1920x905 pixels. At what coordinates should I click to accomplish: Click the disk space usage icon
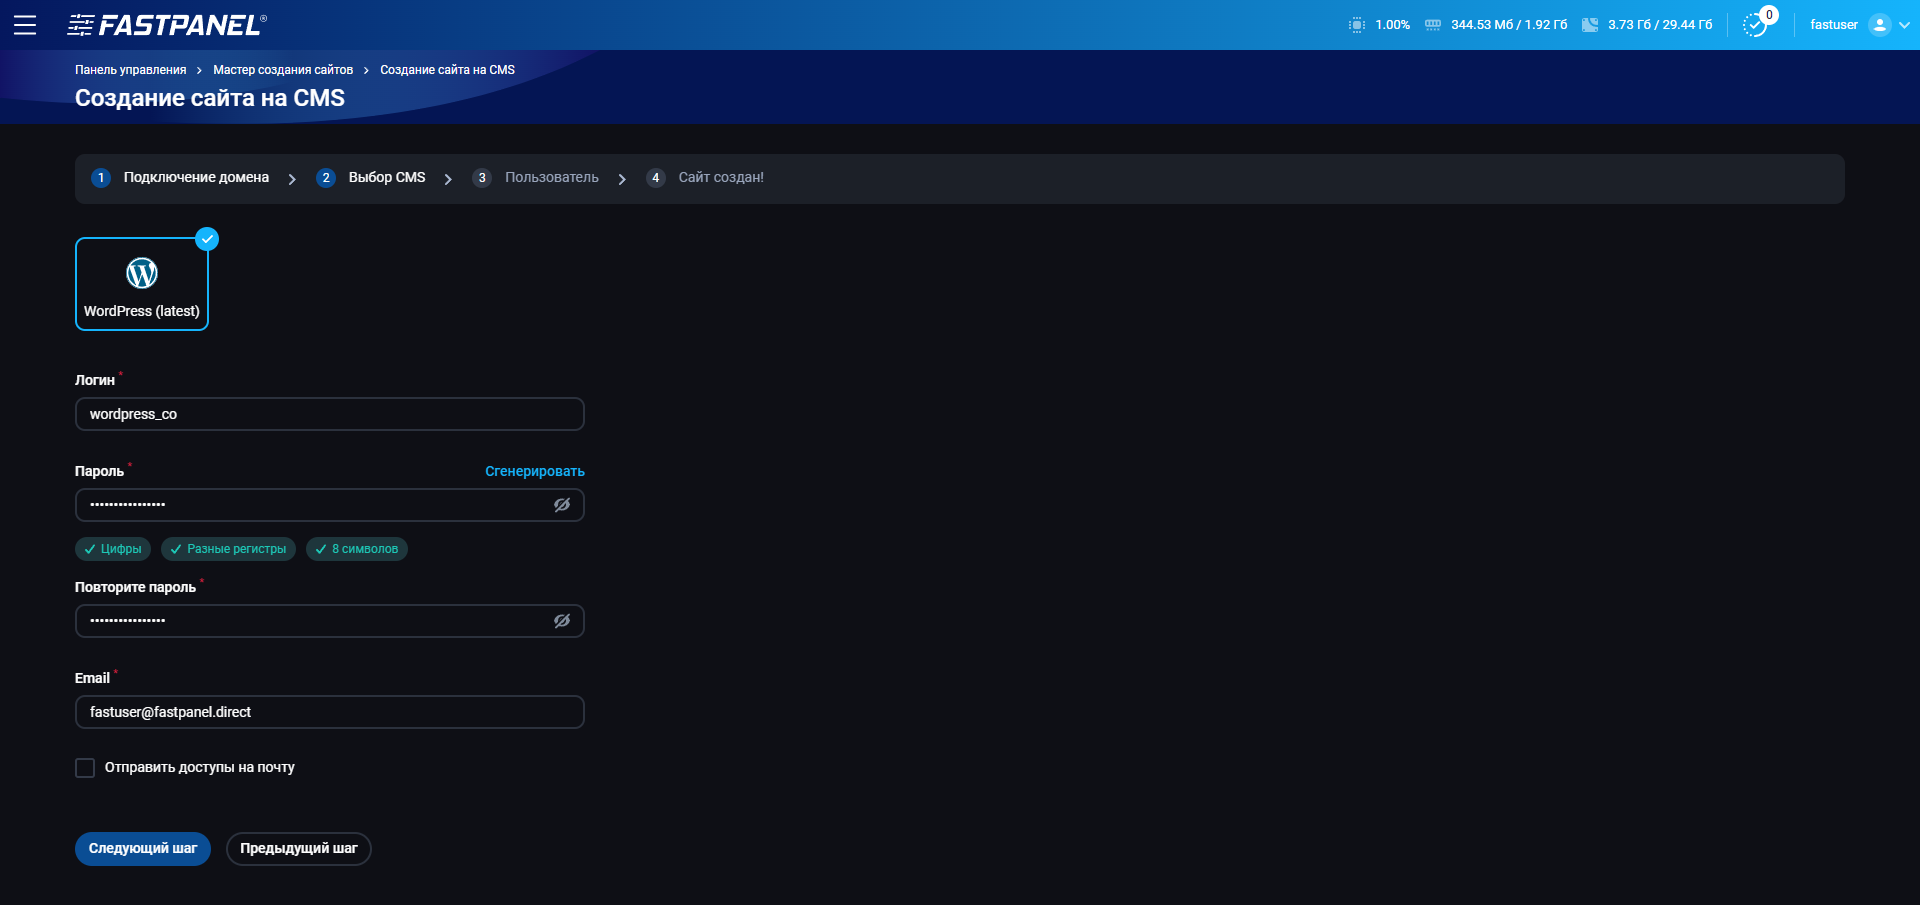1591,24
